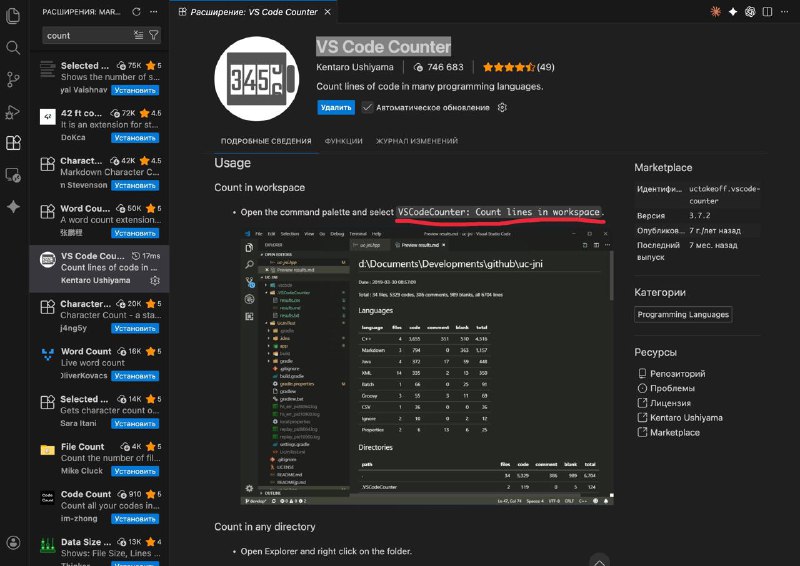This screenshot has width=800, height=566.
Task: Open the Extensions view icon
Action: [x=13, y=142]
